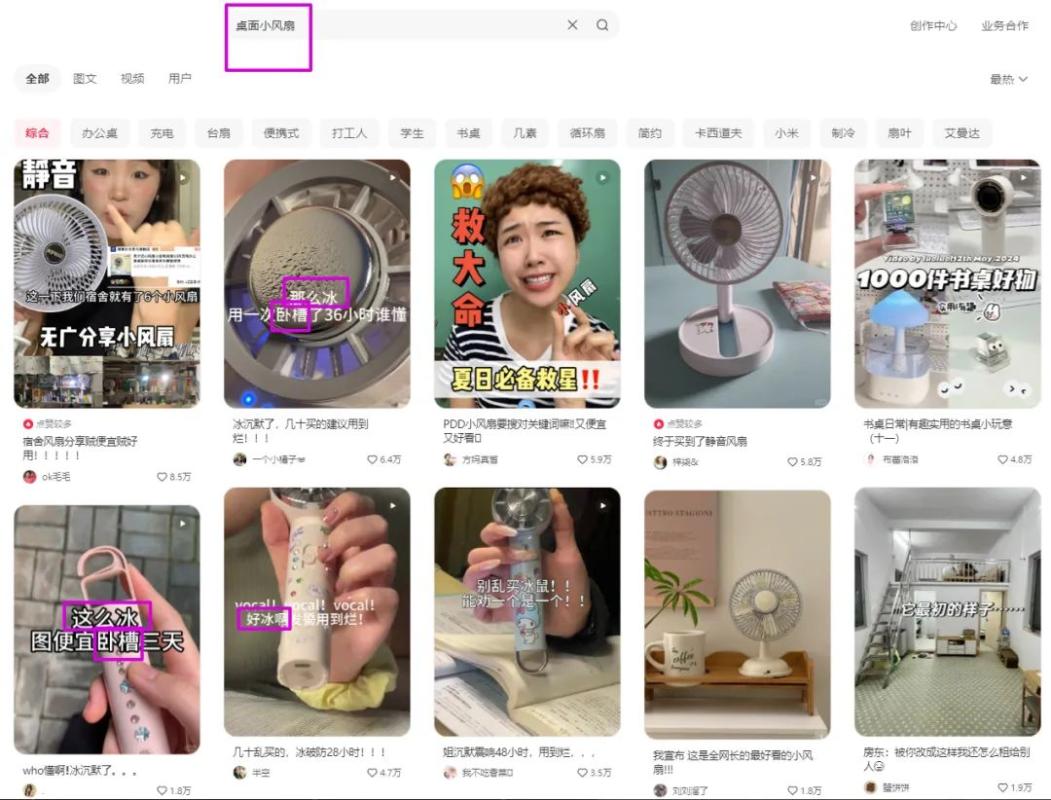Tap the heart showing 3.5万 likes
Viewport: 1051px width, 800px height.
582,773
